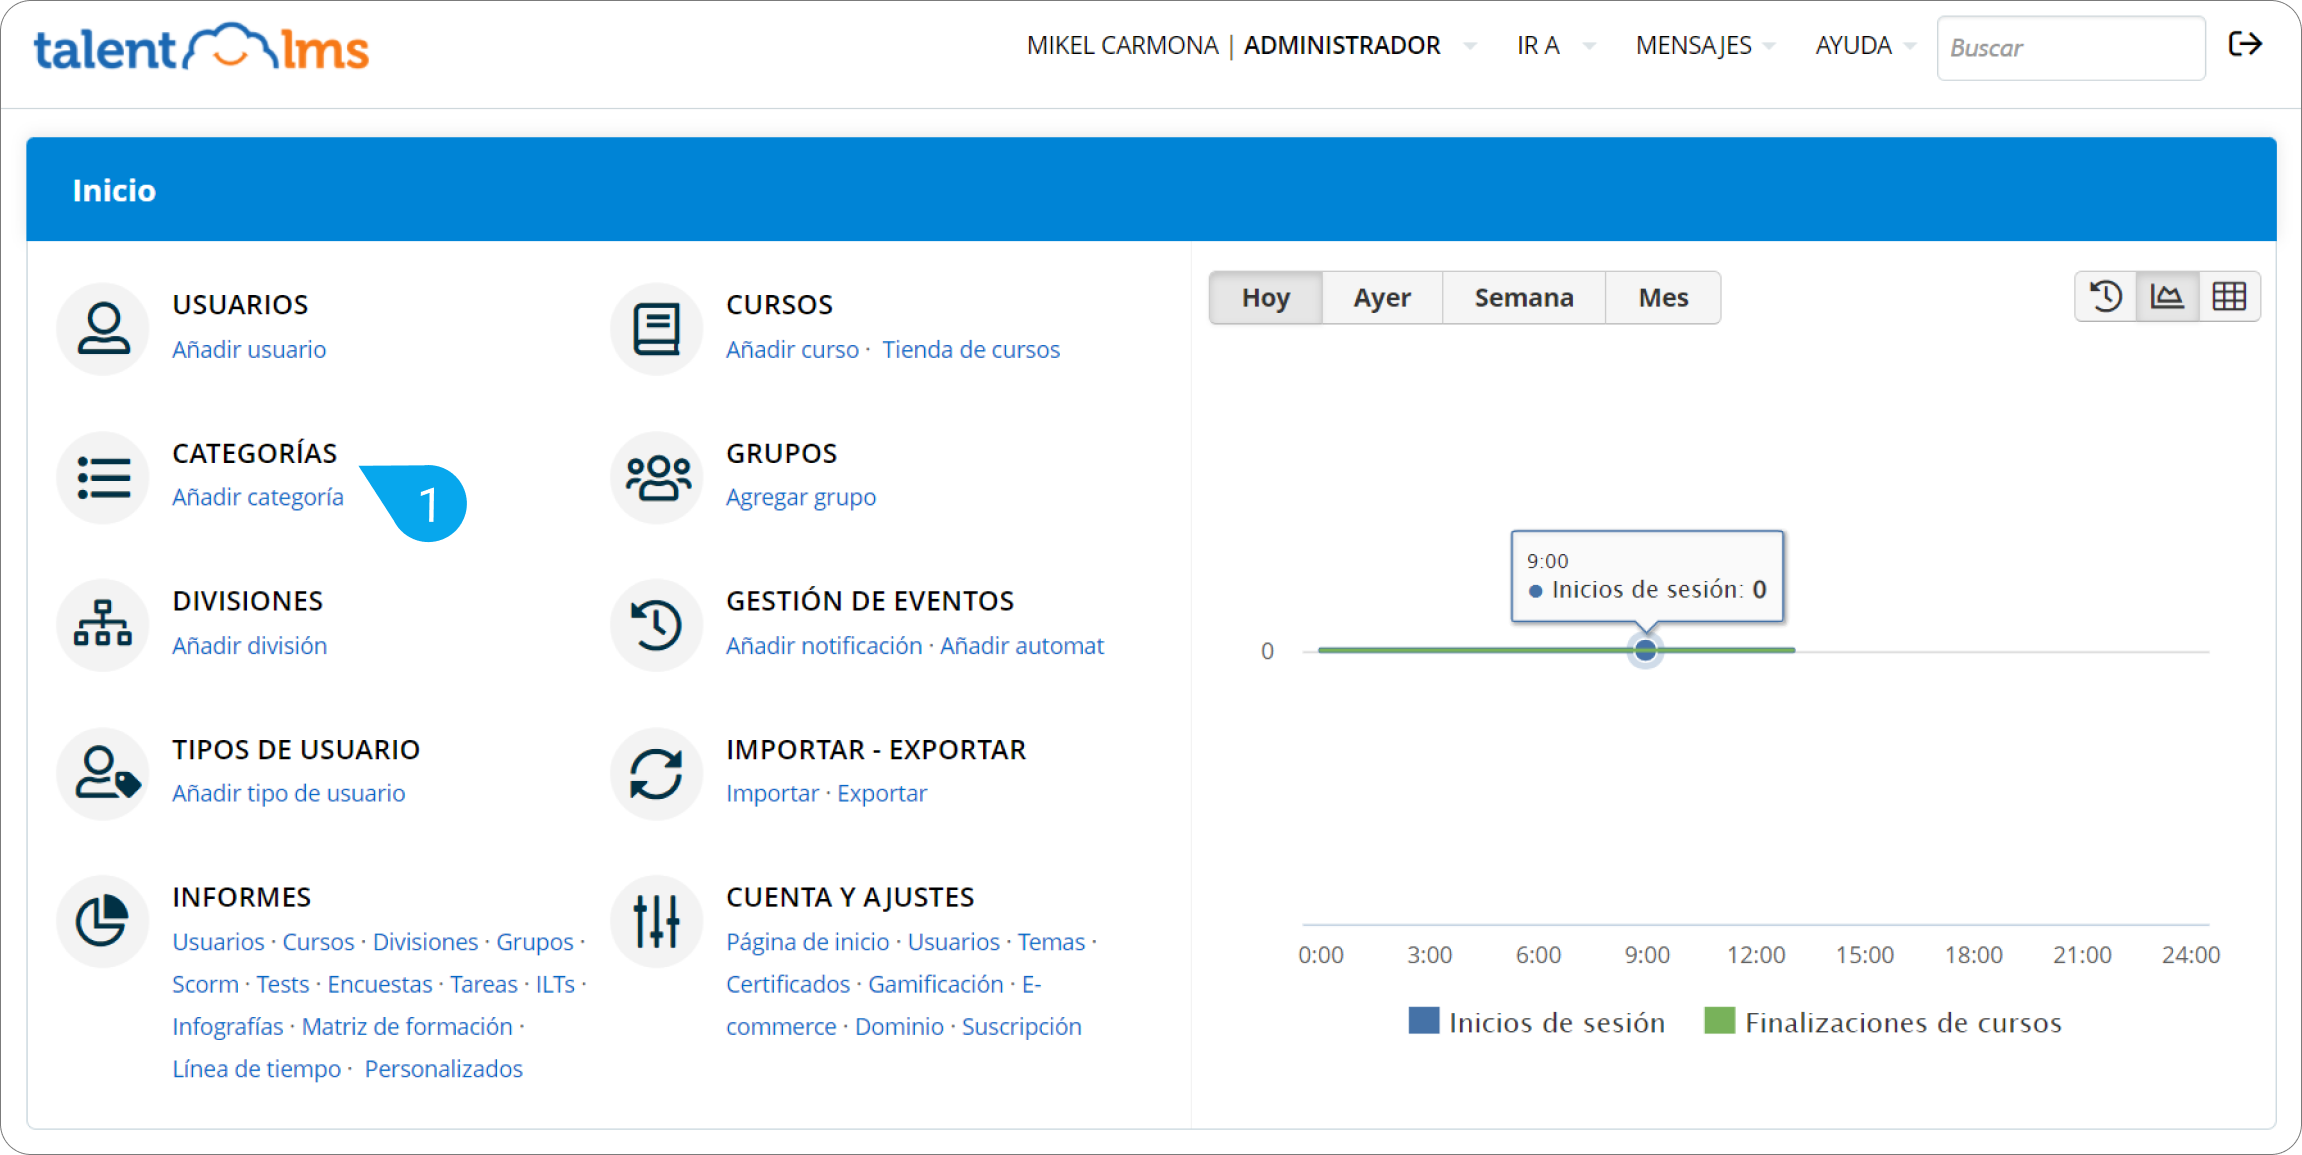
Task: Open Gamificación settings link
Action: 935,984
